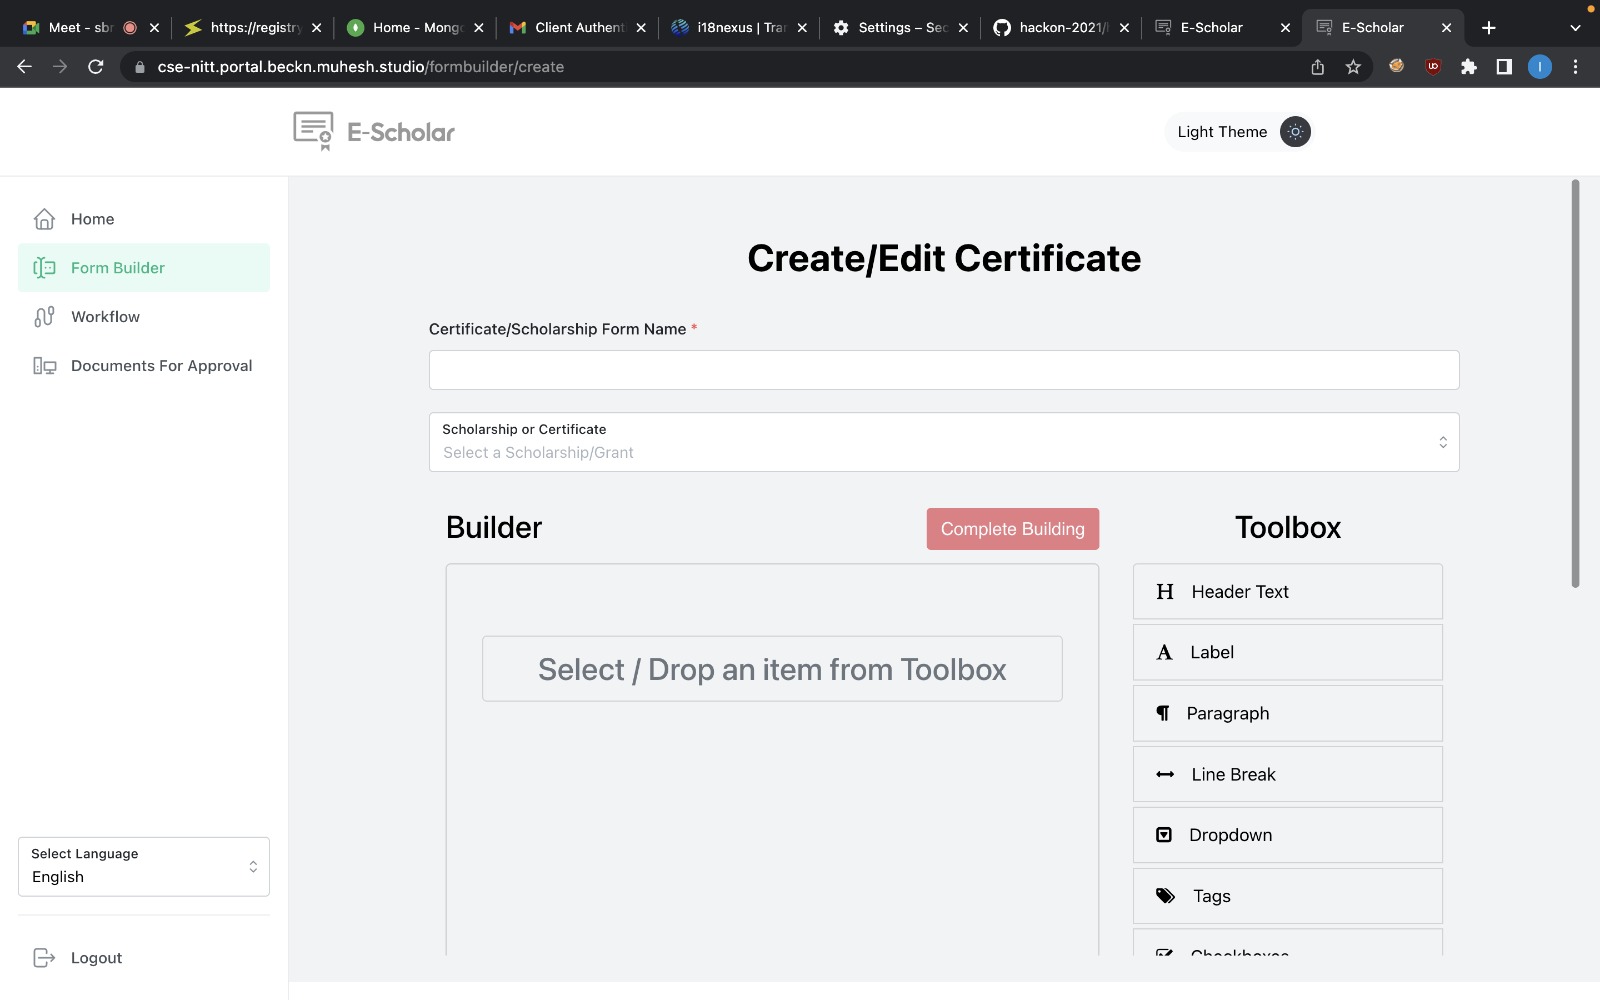Screen dimensions: 1600x1000
Task: Click the Tags icon in Toolbox
Action: tap(1166, 896)
